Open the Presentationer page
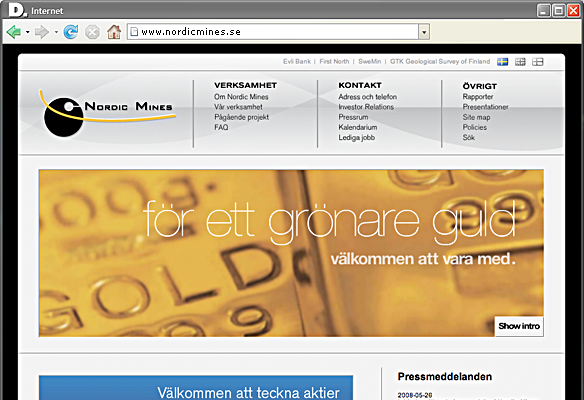Screen dimensions: 584x400 click(x=485, y=107)
